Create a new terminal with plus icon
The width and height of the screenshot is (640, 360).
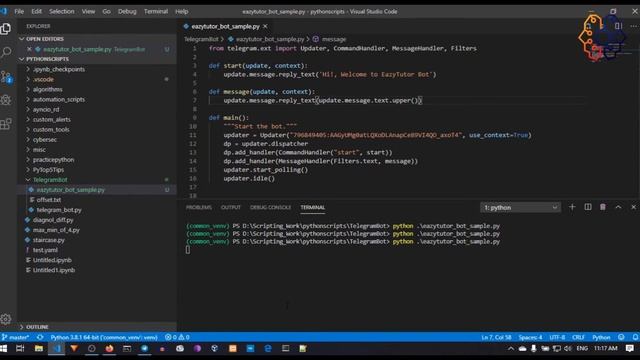click(x=572, y=207)
